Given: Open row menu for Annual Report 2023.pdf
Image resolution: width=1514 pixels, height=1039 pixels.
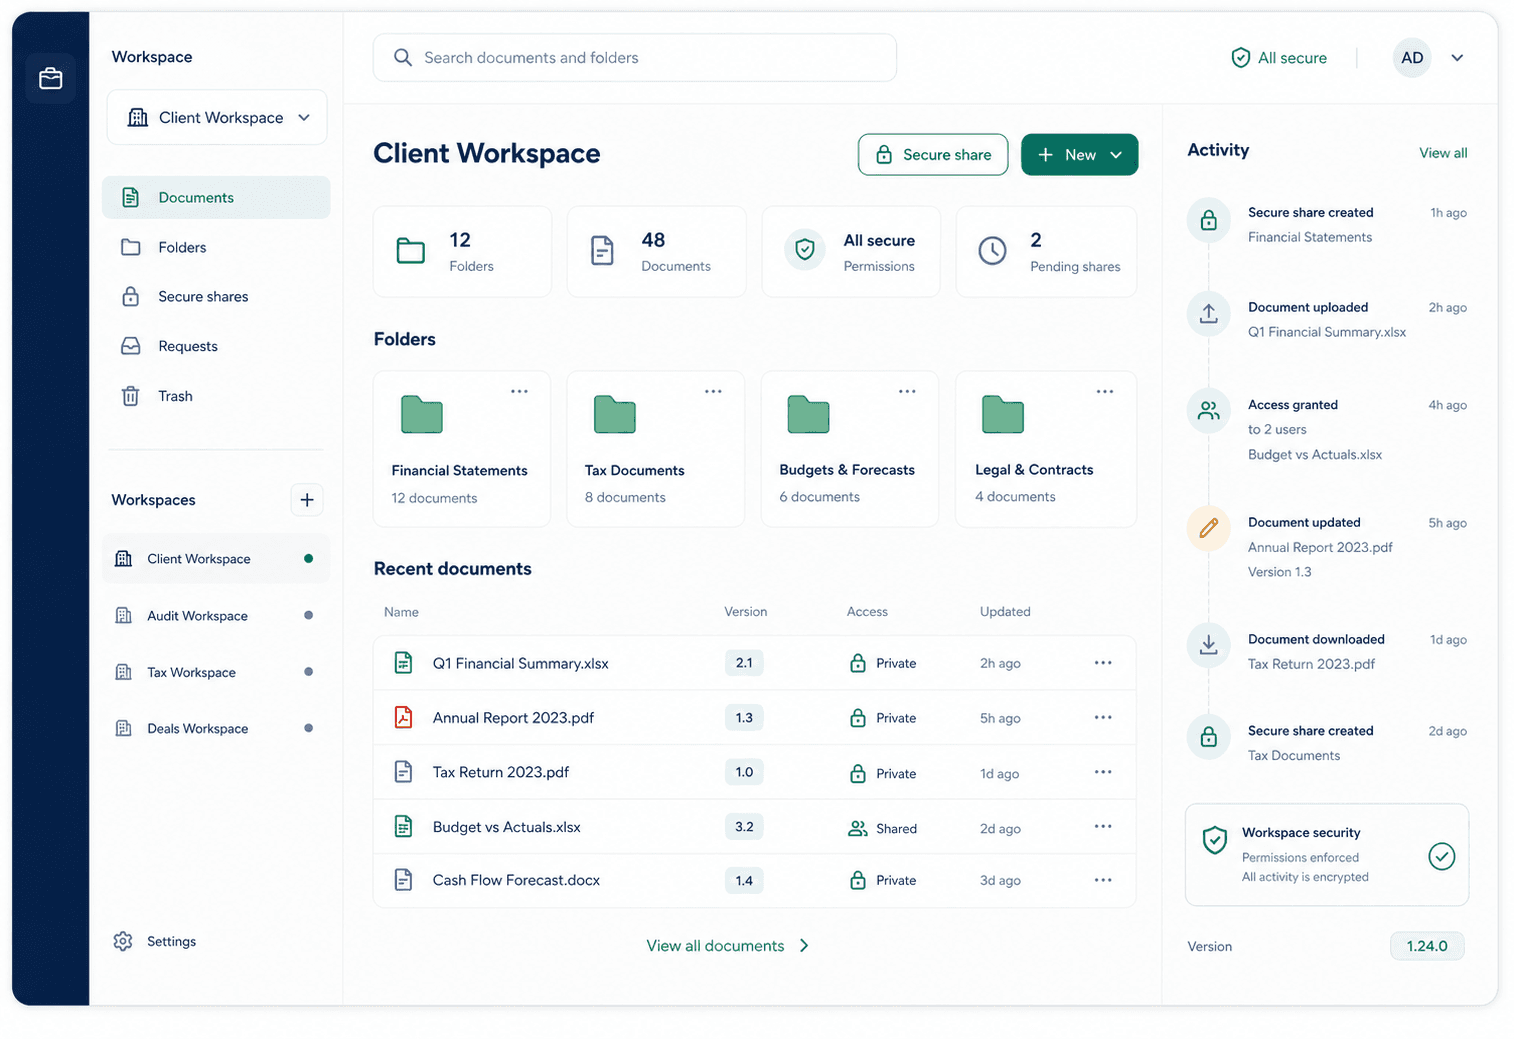Looking at the screenshot, I should tap(1103, 717).
